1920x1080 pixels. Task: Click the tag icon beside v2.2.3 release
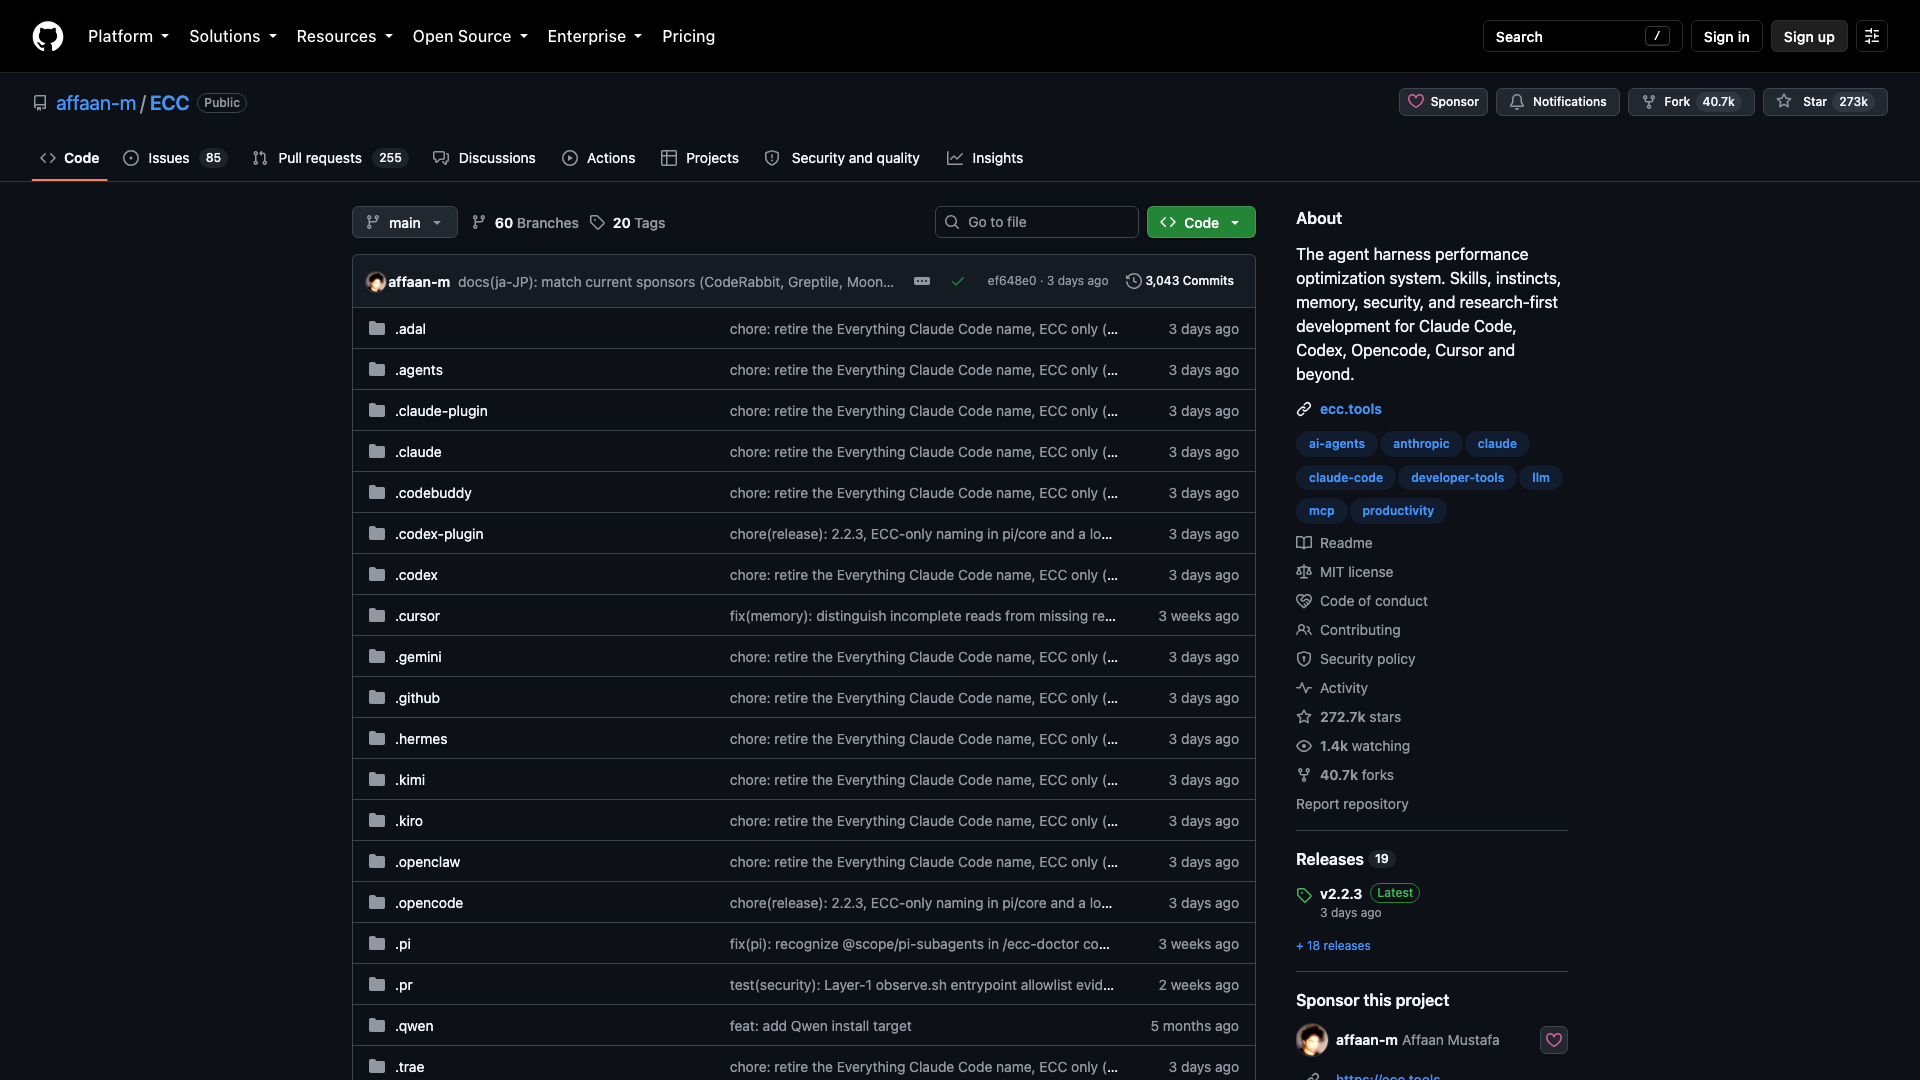pos(1304,894)
